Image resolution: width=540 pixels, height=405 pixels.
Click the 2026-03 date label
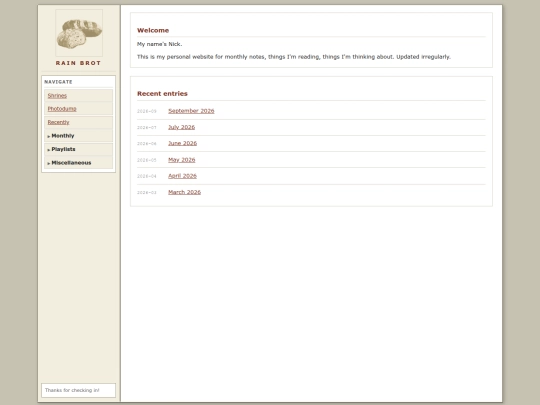[x=147, y=193]
